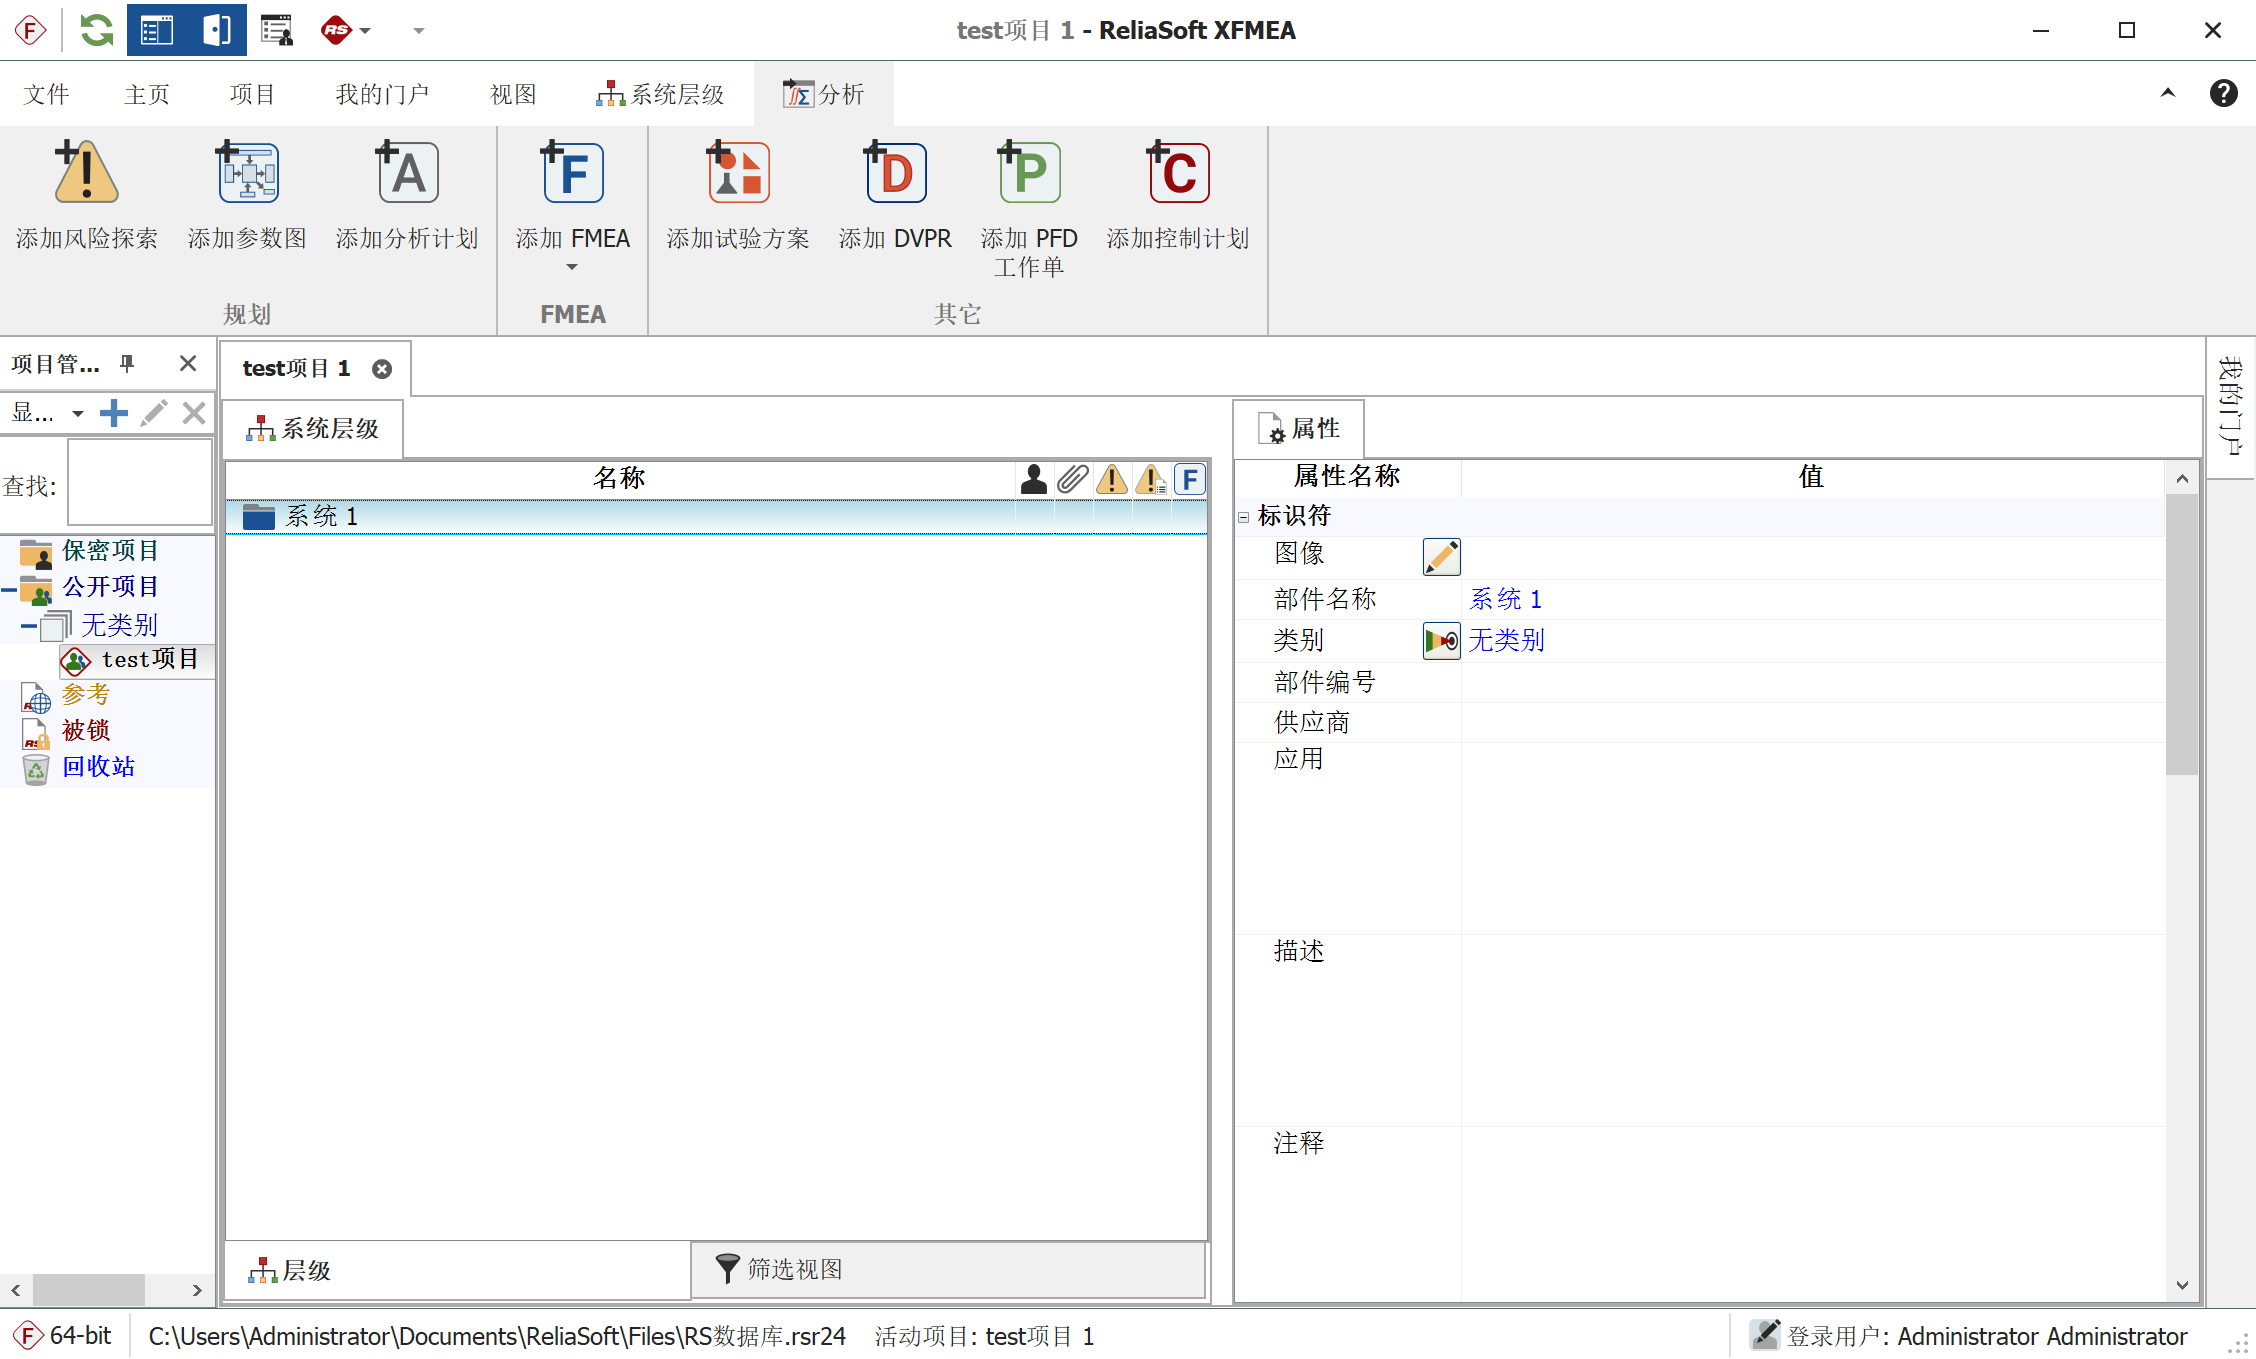Select the 系统 1 row in hierarchy

click(716, 516)
